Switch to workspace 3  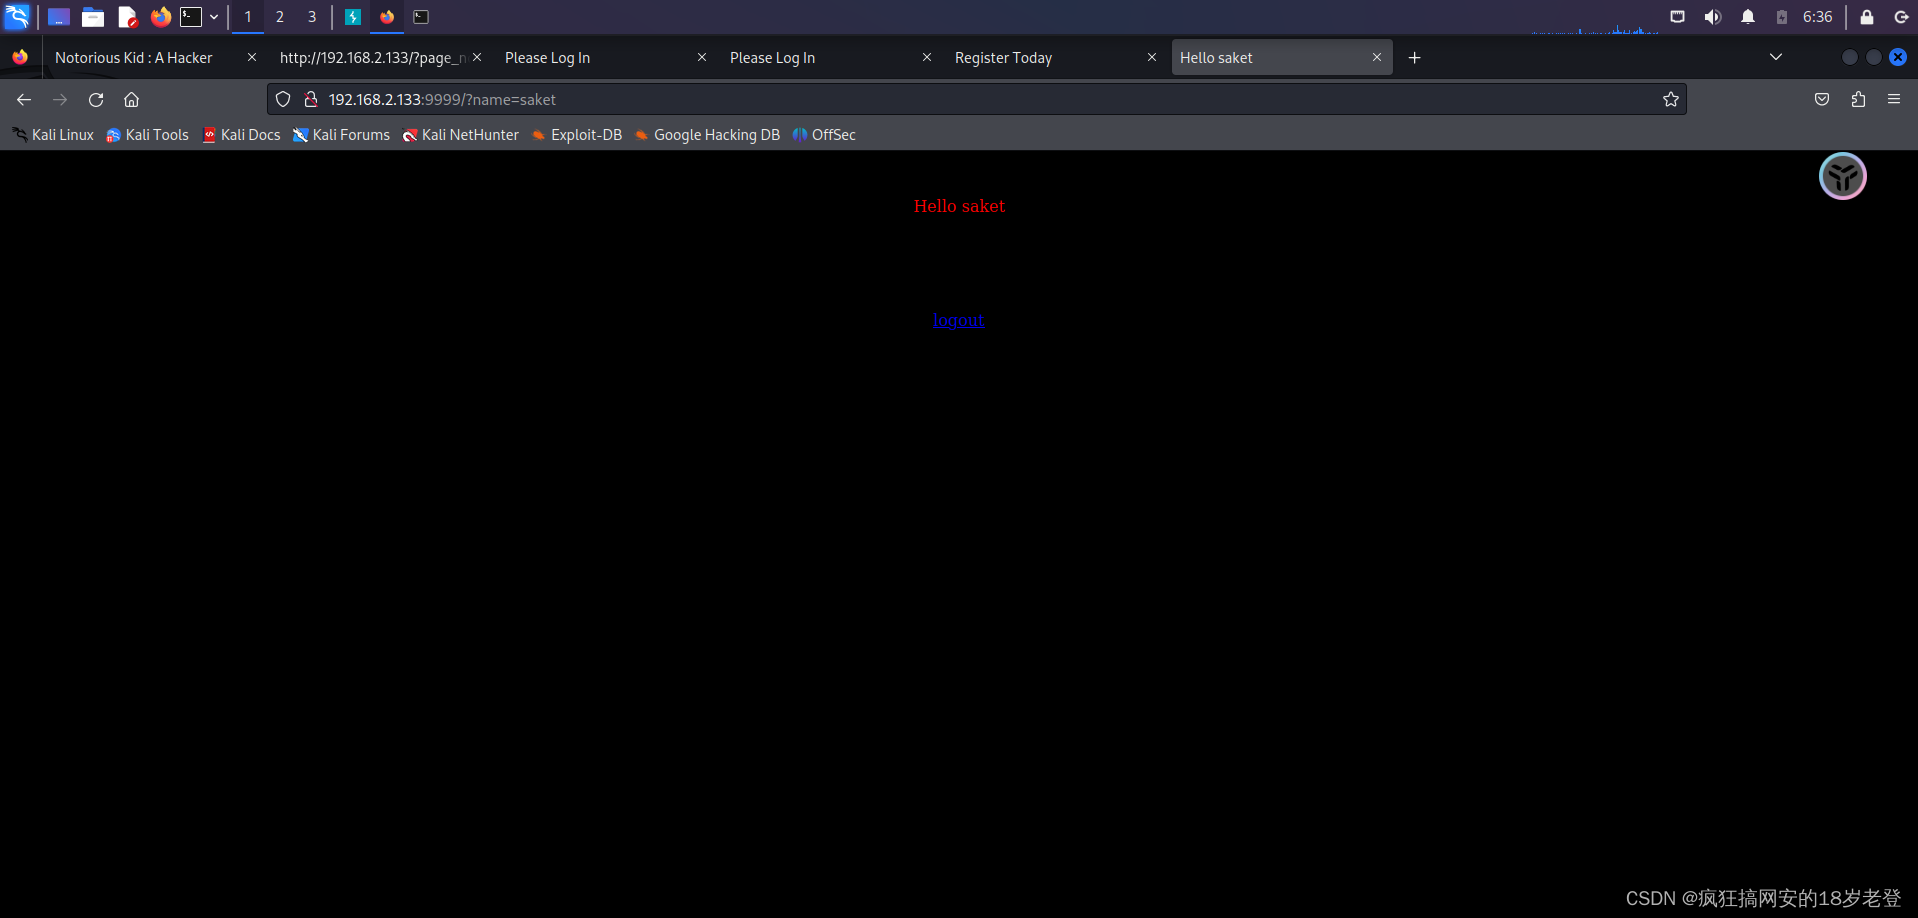click(312, 17)
